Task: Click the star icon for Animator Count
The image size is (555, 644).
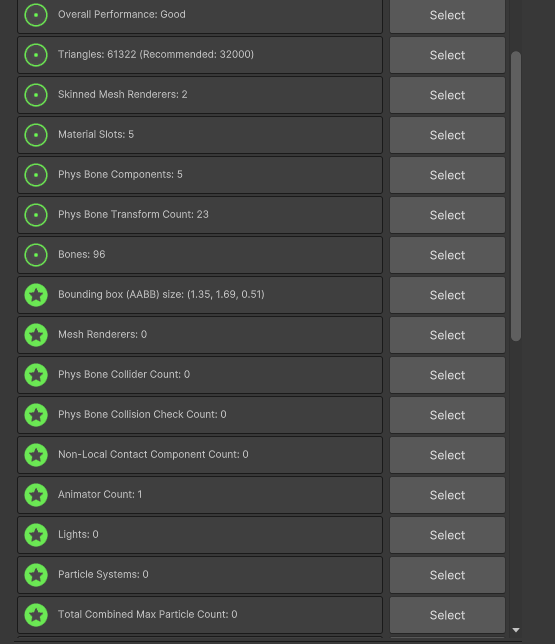Action: 36,495
